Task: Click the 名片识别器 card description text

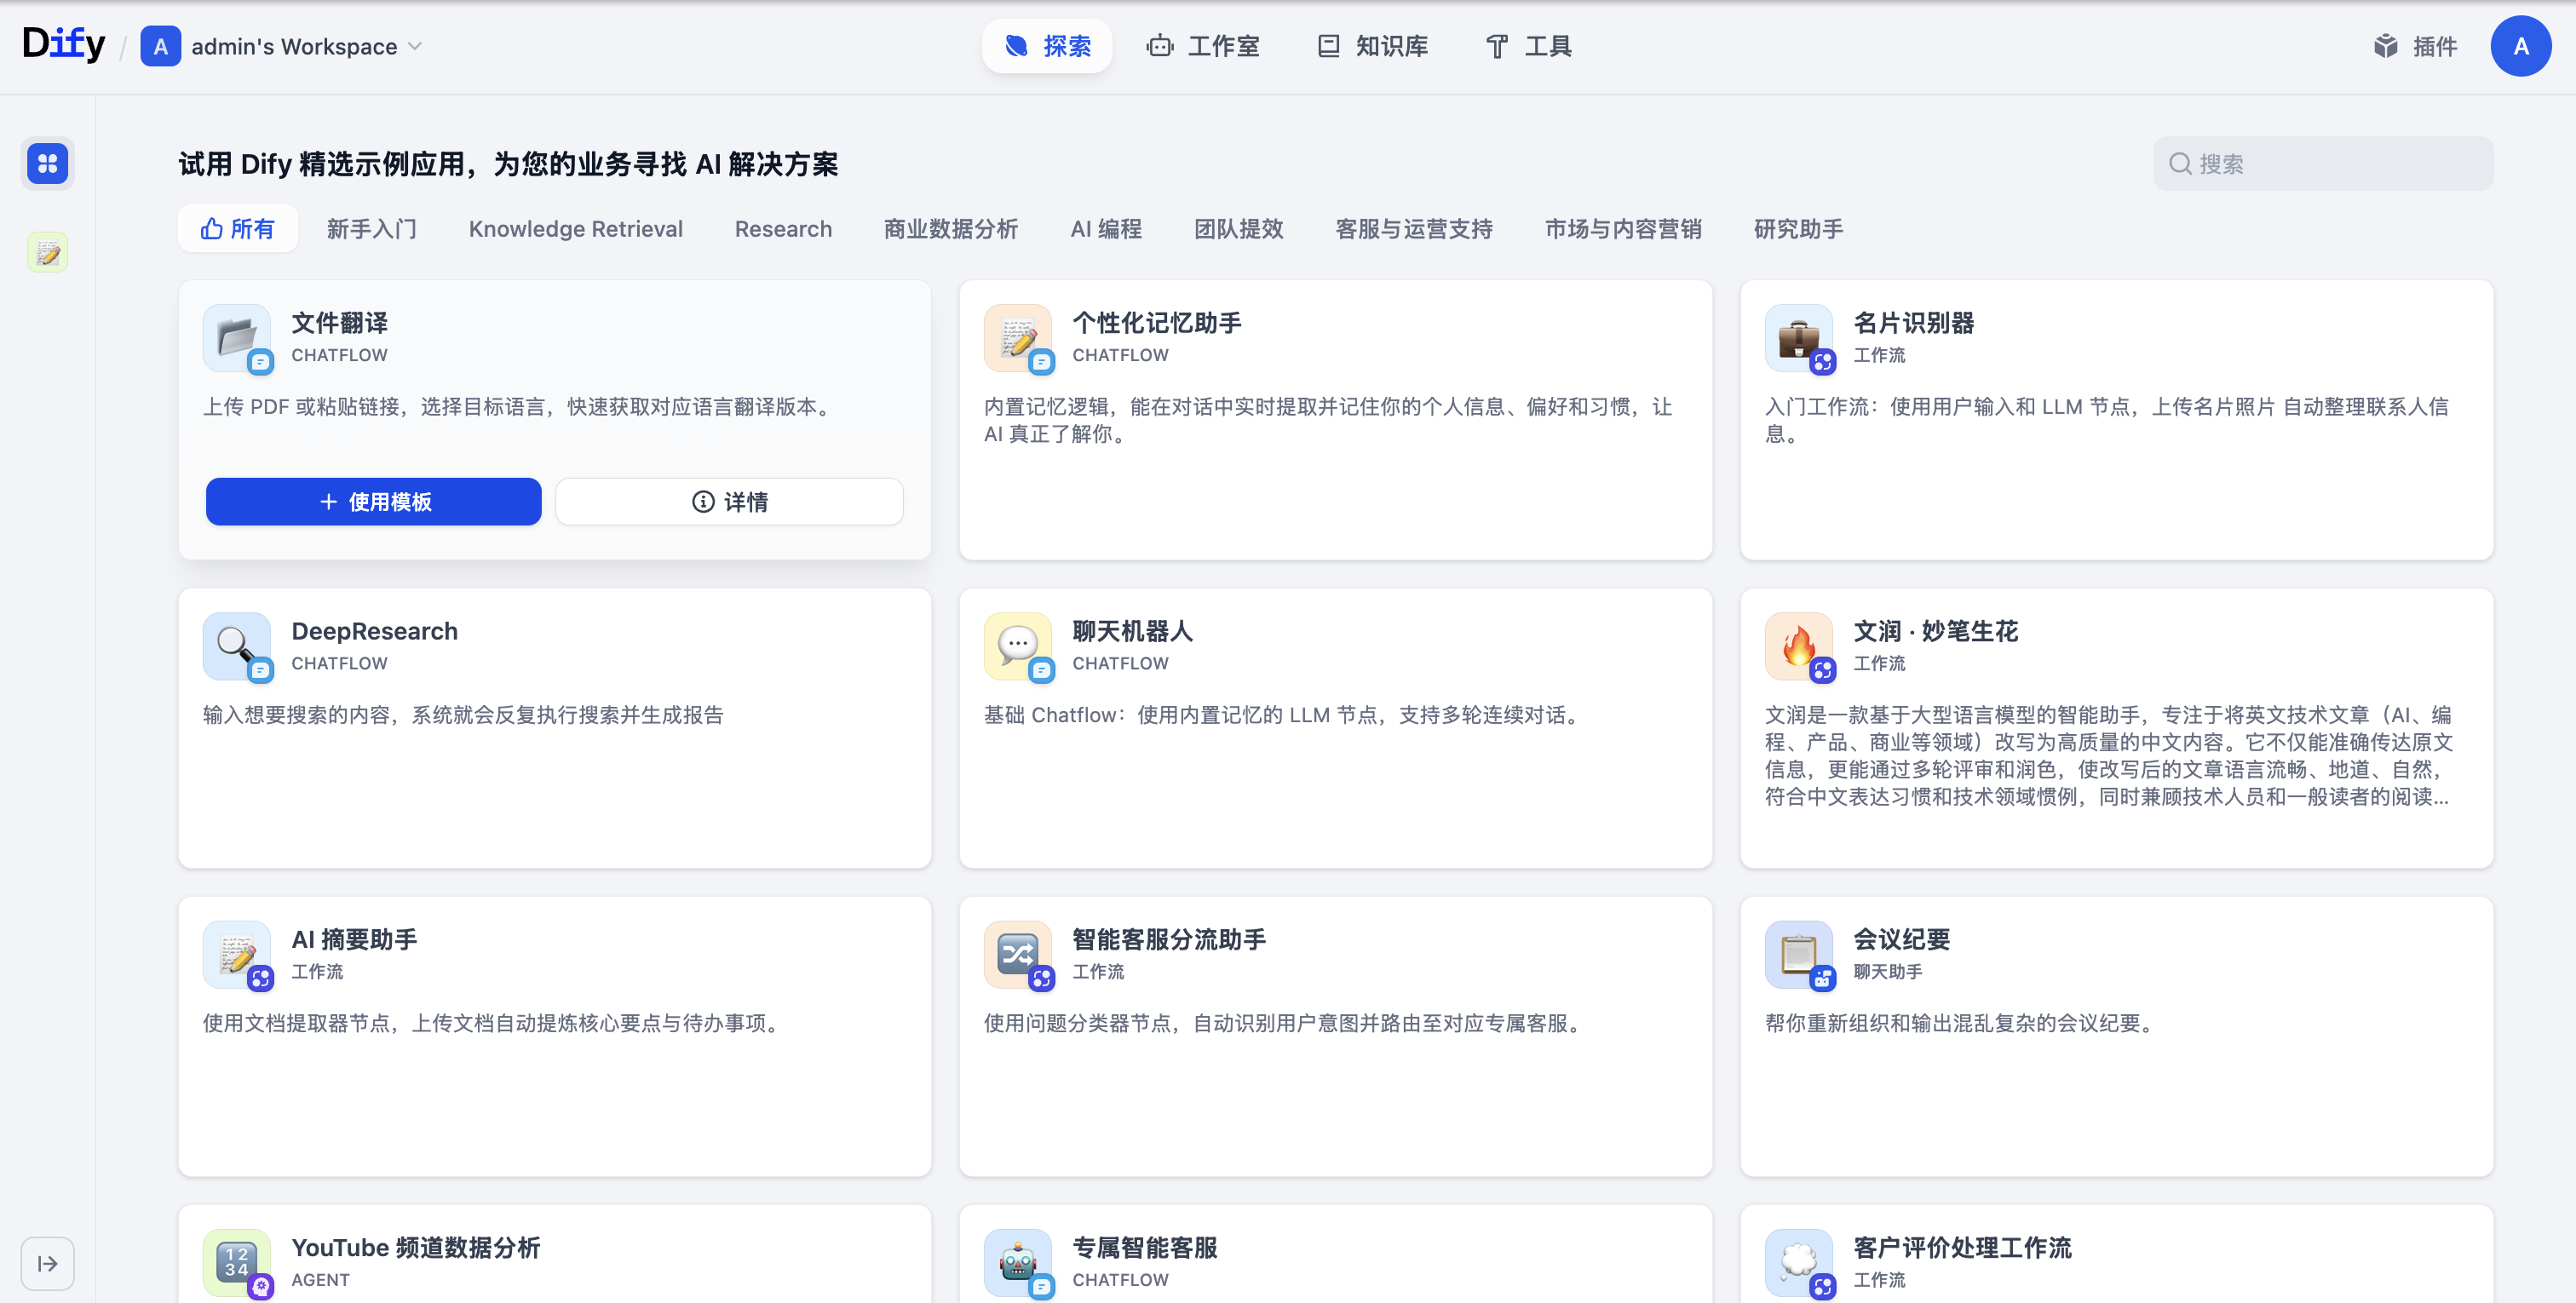Action: tap(2107, 420)
